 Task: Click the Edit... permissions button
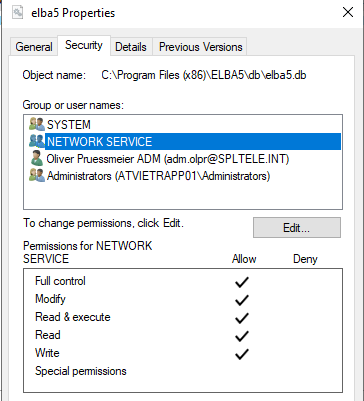(x=297, y=228)
